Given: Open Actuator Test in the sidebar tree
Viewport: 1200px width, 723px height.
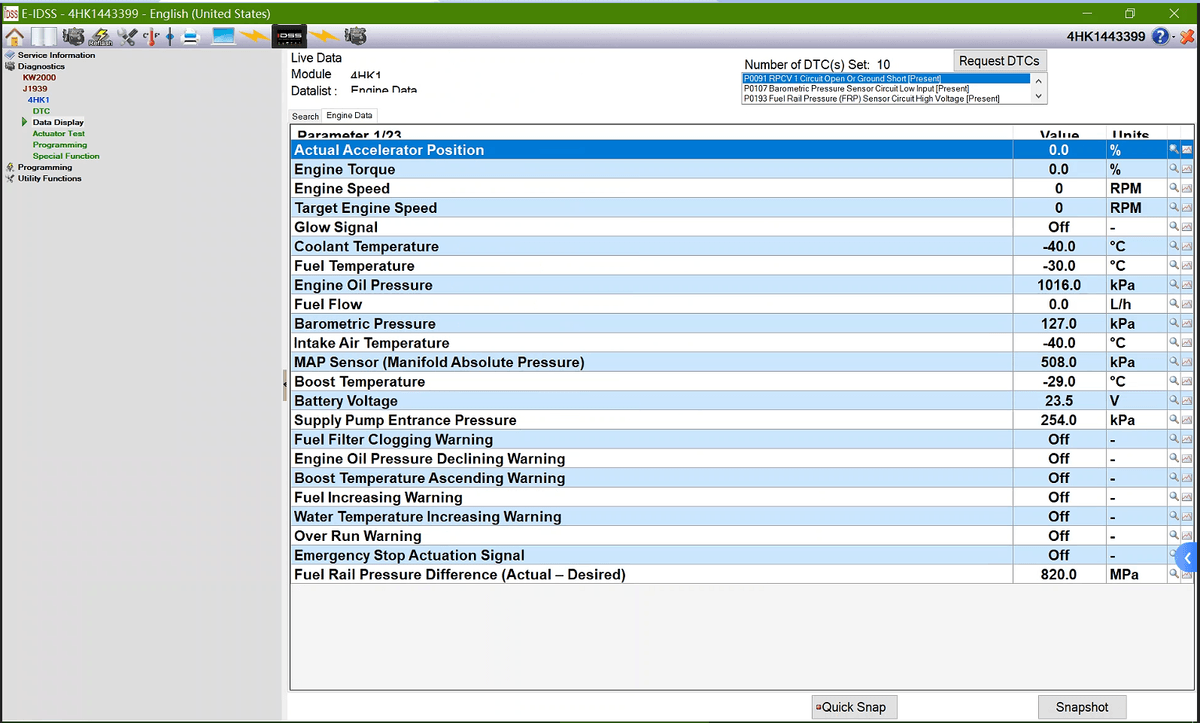Looking at the screenshot, I should pos(59,133).
